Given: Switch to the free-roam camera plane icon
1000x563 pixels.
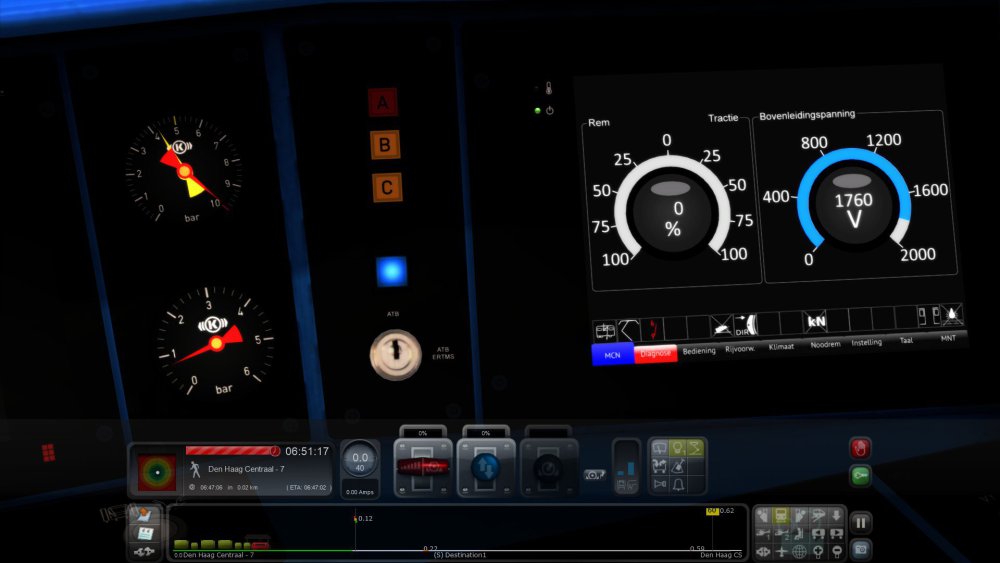Looking at the screenshot, I should tap(782, 551).
